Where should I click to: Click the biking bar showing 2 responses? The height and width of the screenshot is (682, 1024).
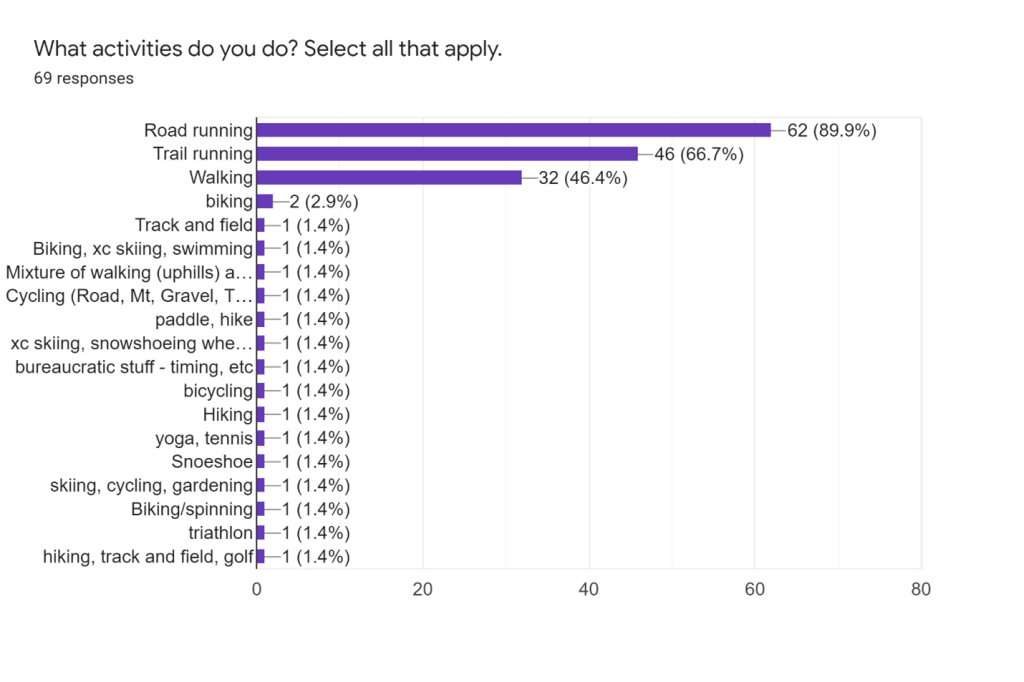click(x=265, y=201)
